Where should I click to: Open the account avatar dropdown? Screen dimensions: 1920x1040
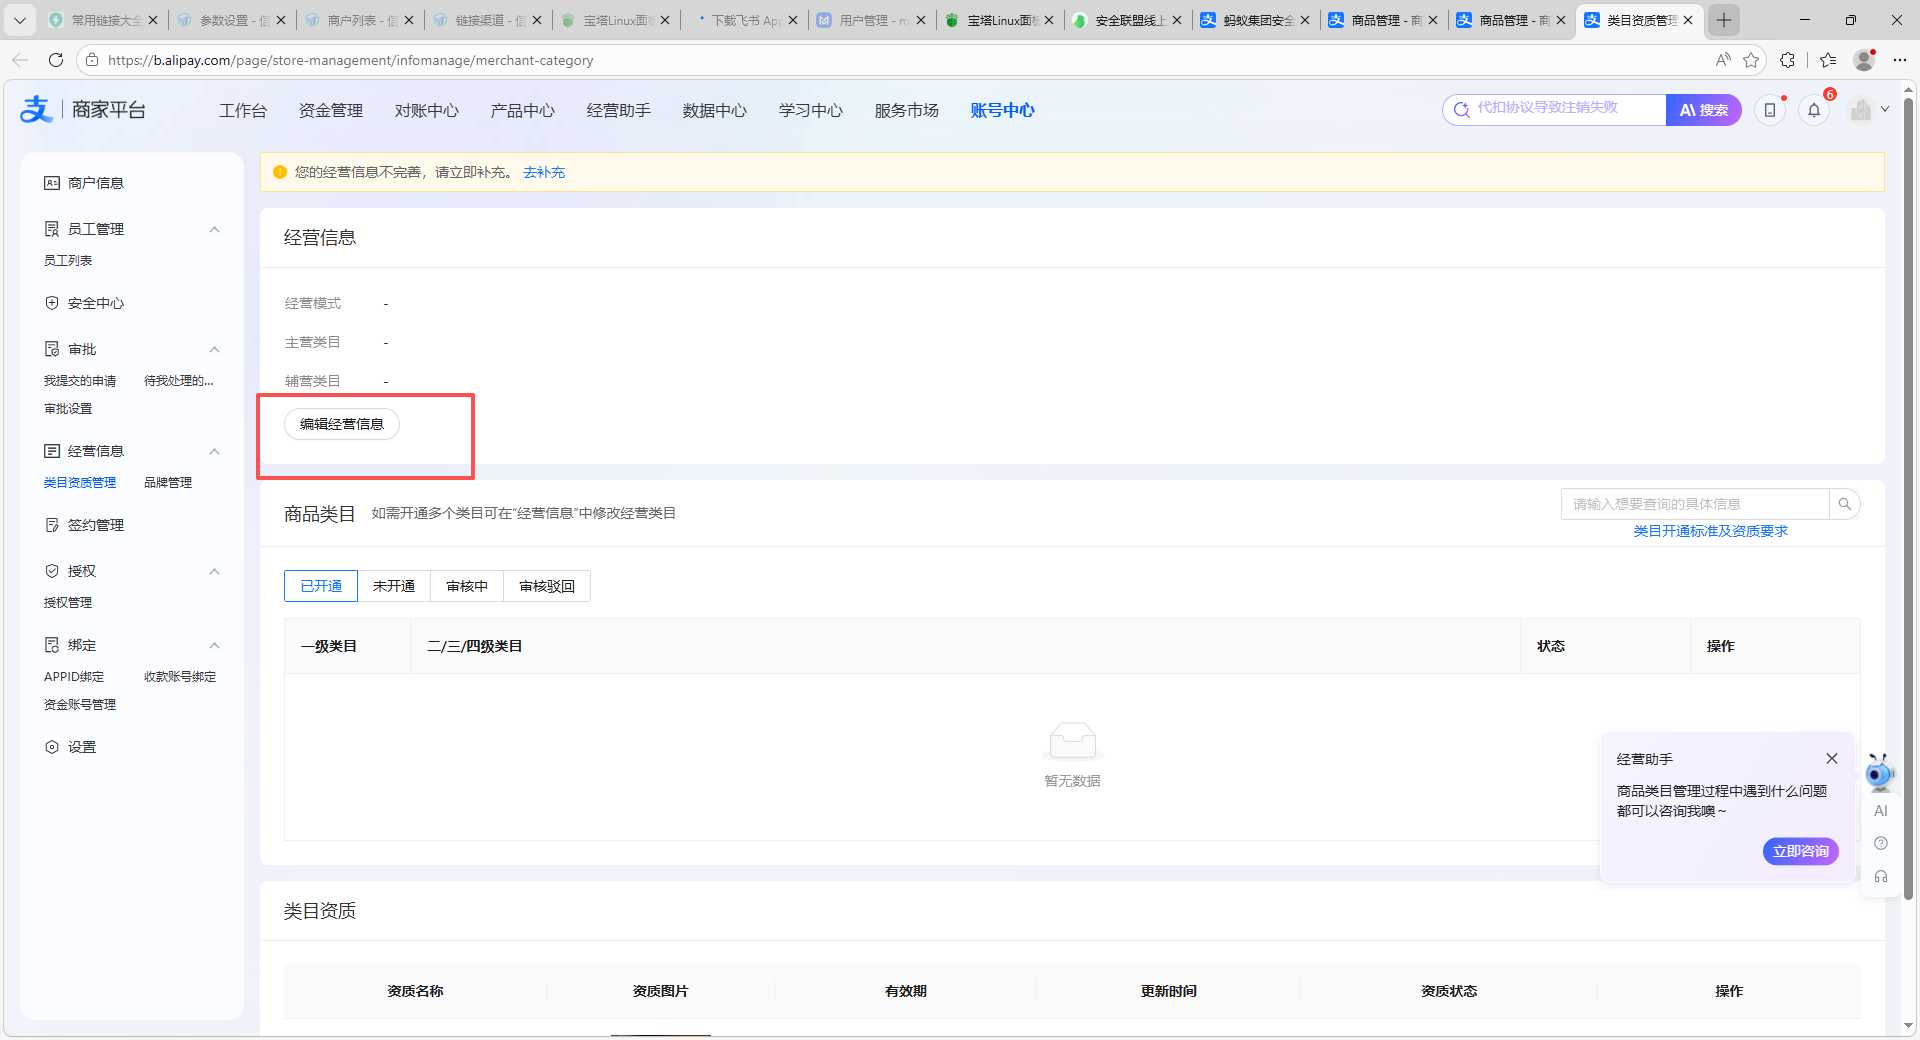coord(1869,110)
